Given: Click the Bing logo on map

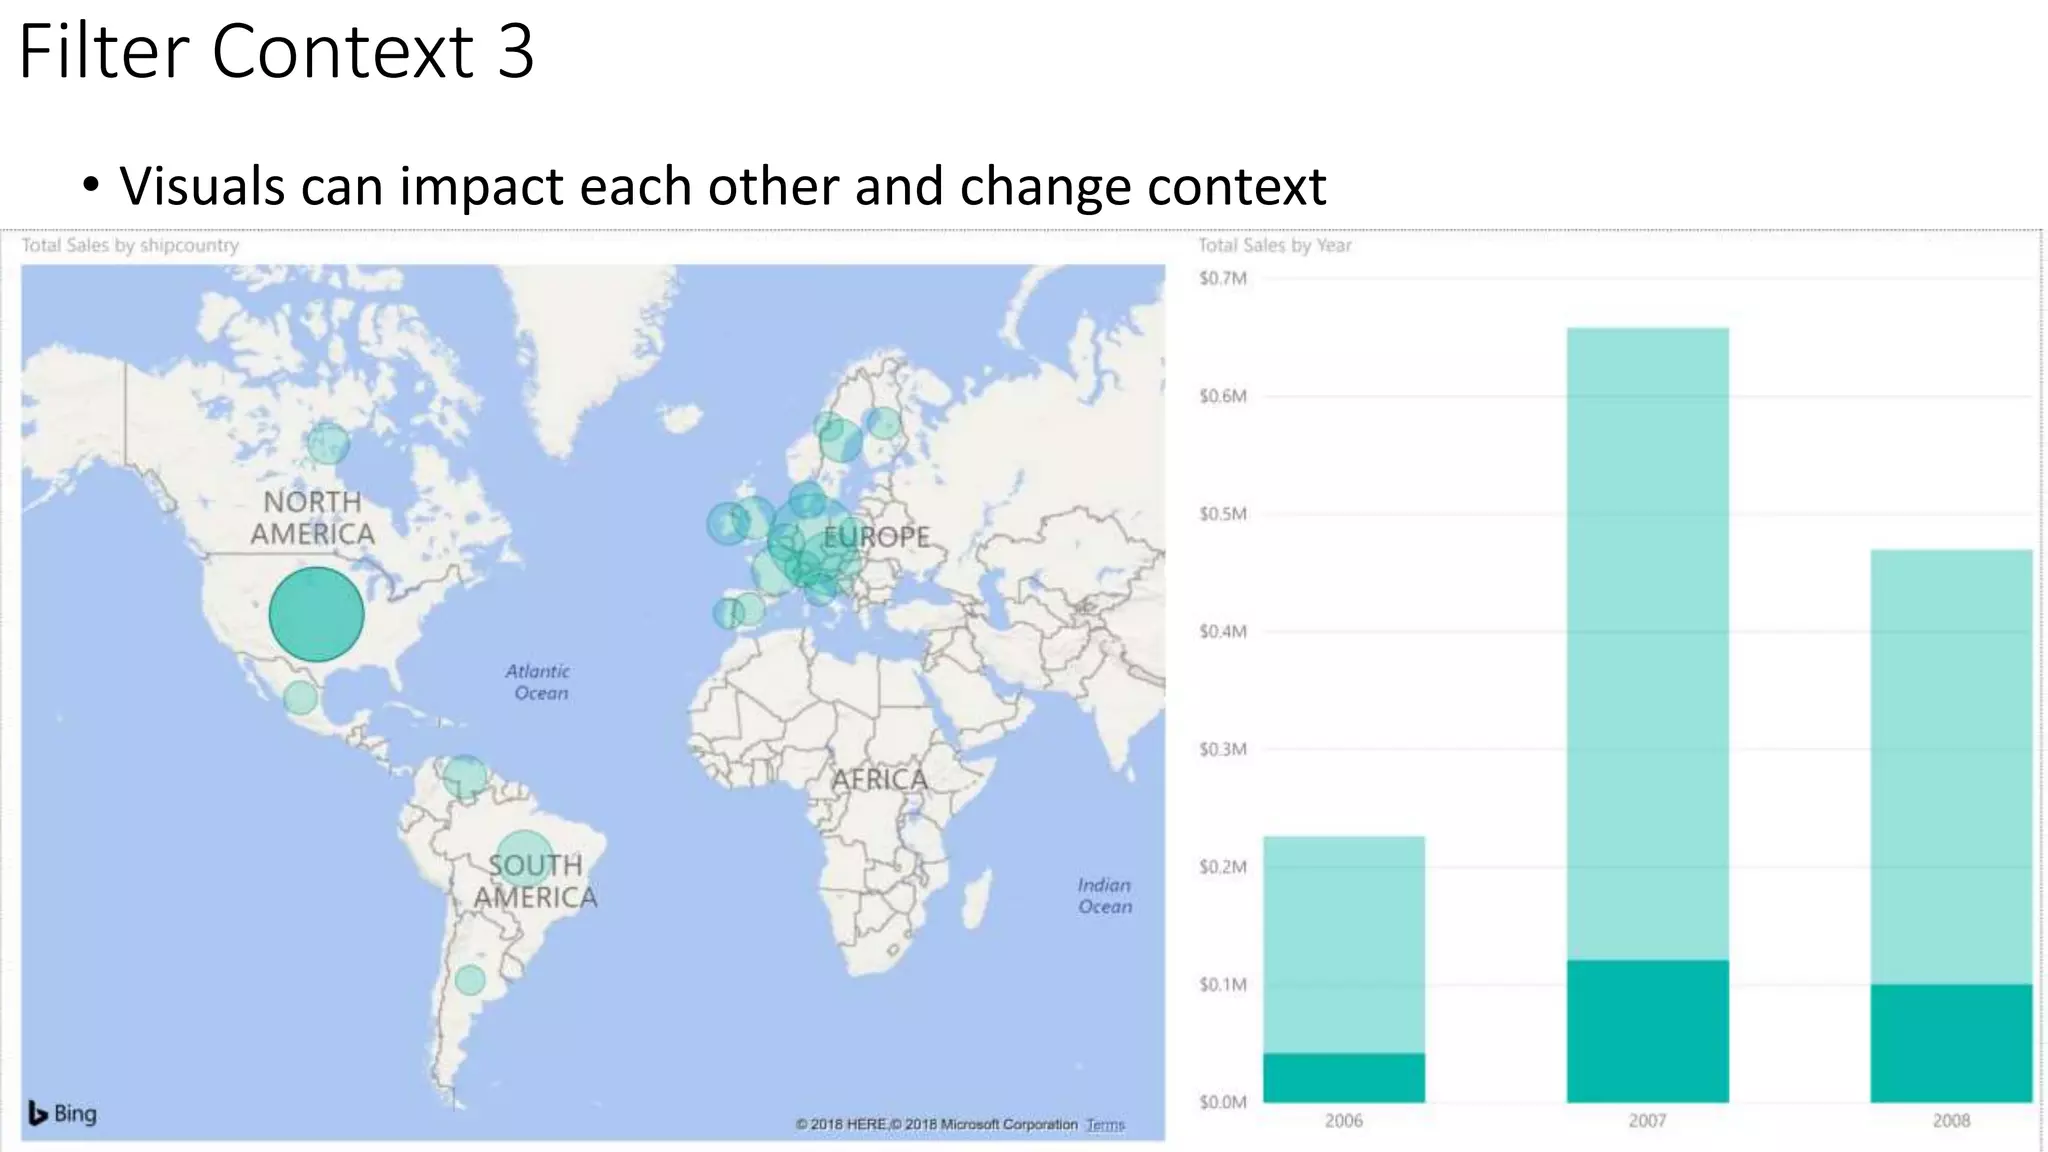Looking at the screenshot, I should tap(63, 1113).
